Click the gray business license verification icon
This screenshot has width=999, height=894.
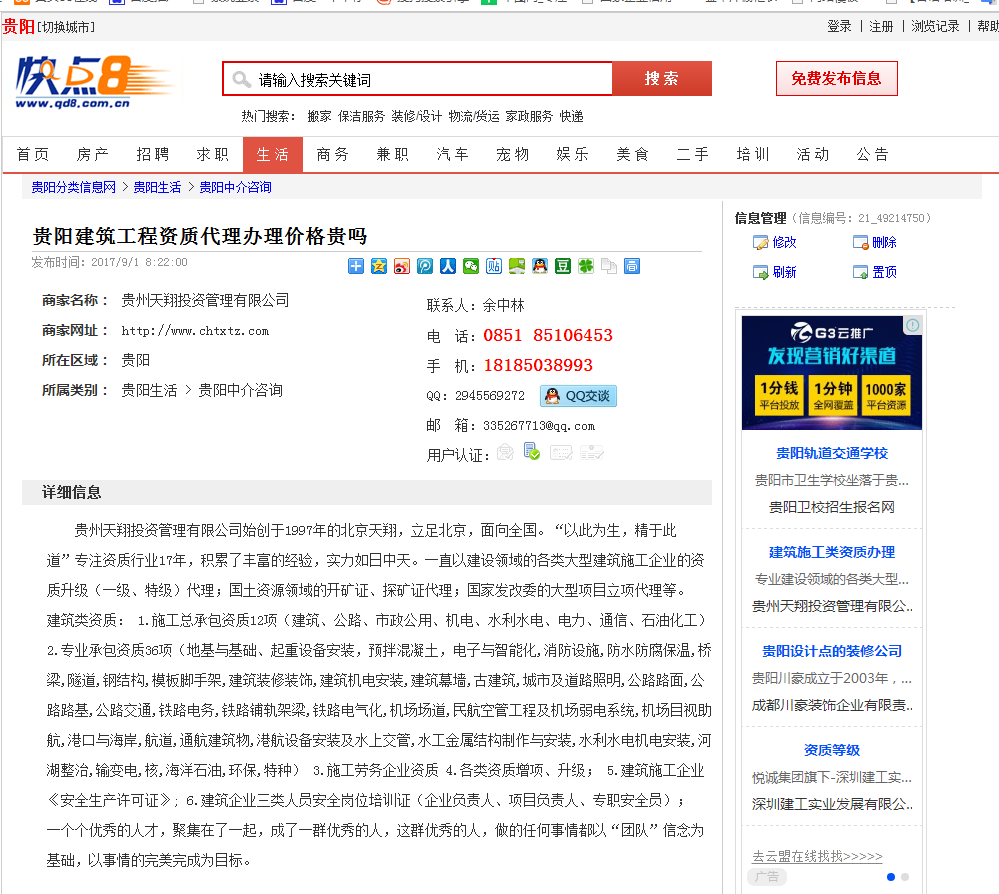pyautogui.click(x=561, y=453)
